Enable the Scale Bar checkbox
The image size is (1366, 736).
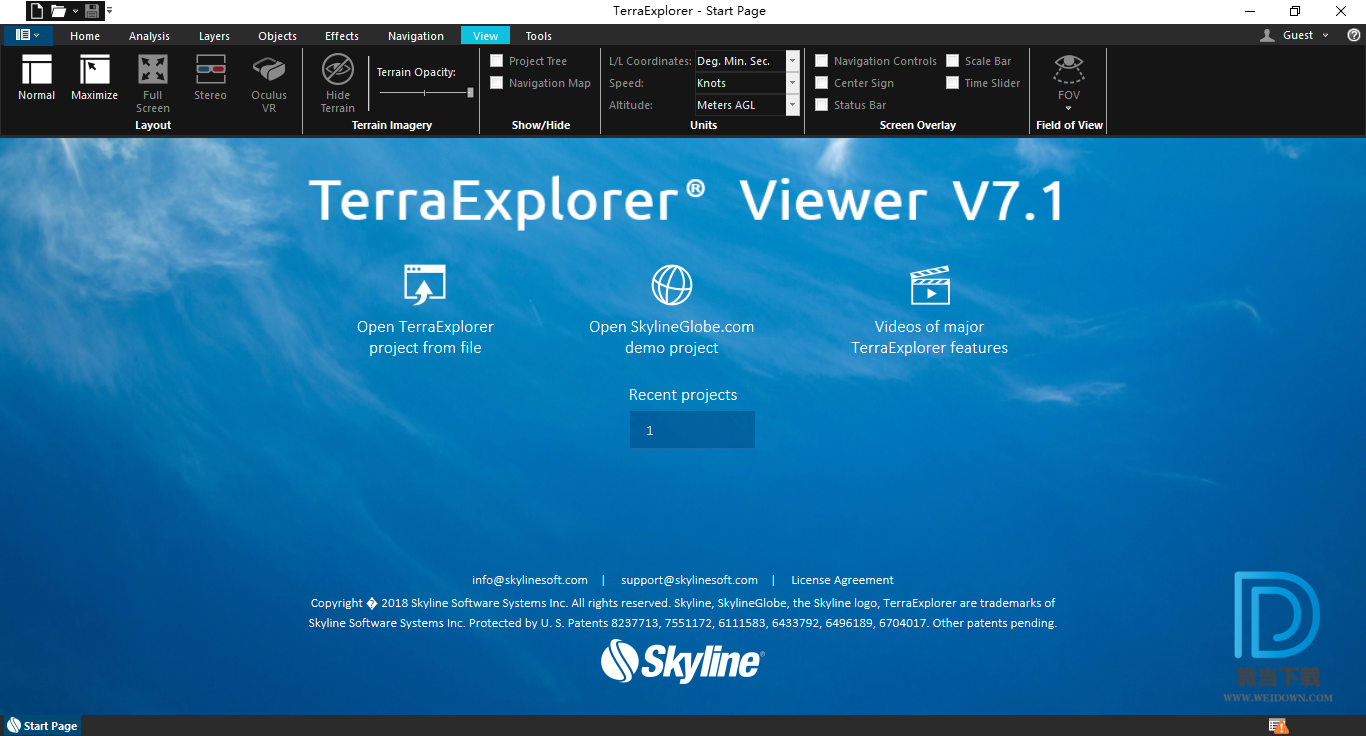[x=953, y=61]
